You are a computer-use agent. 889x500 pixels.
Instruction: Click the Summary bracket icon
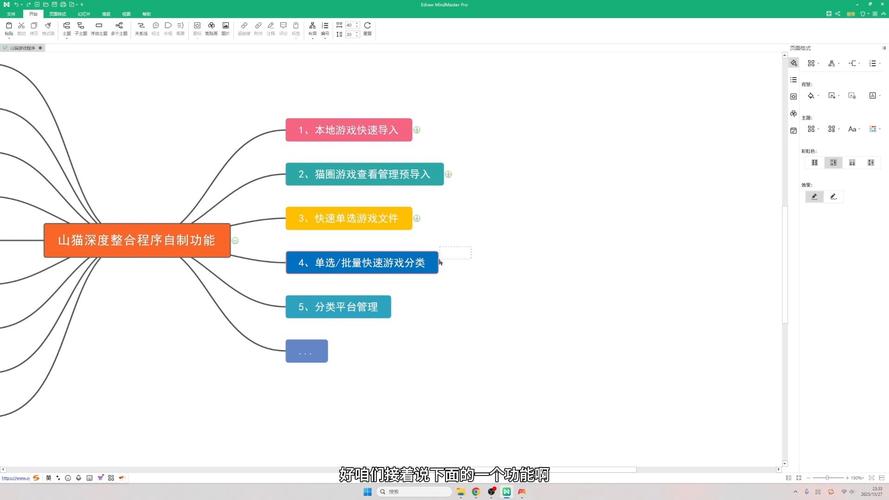[180, 26]
